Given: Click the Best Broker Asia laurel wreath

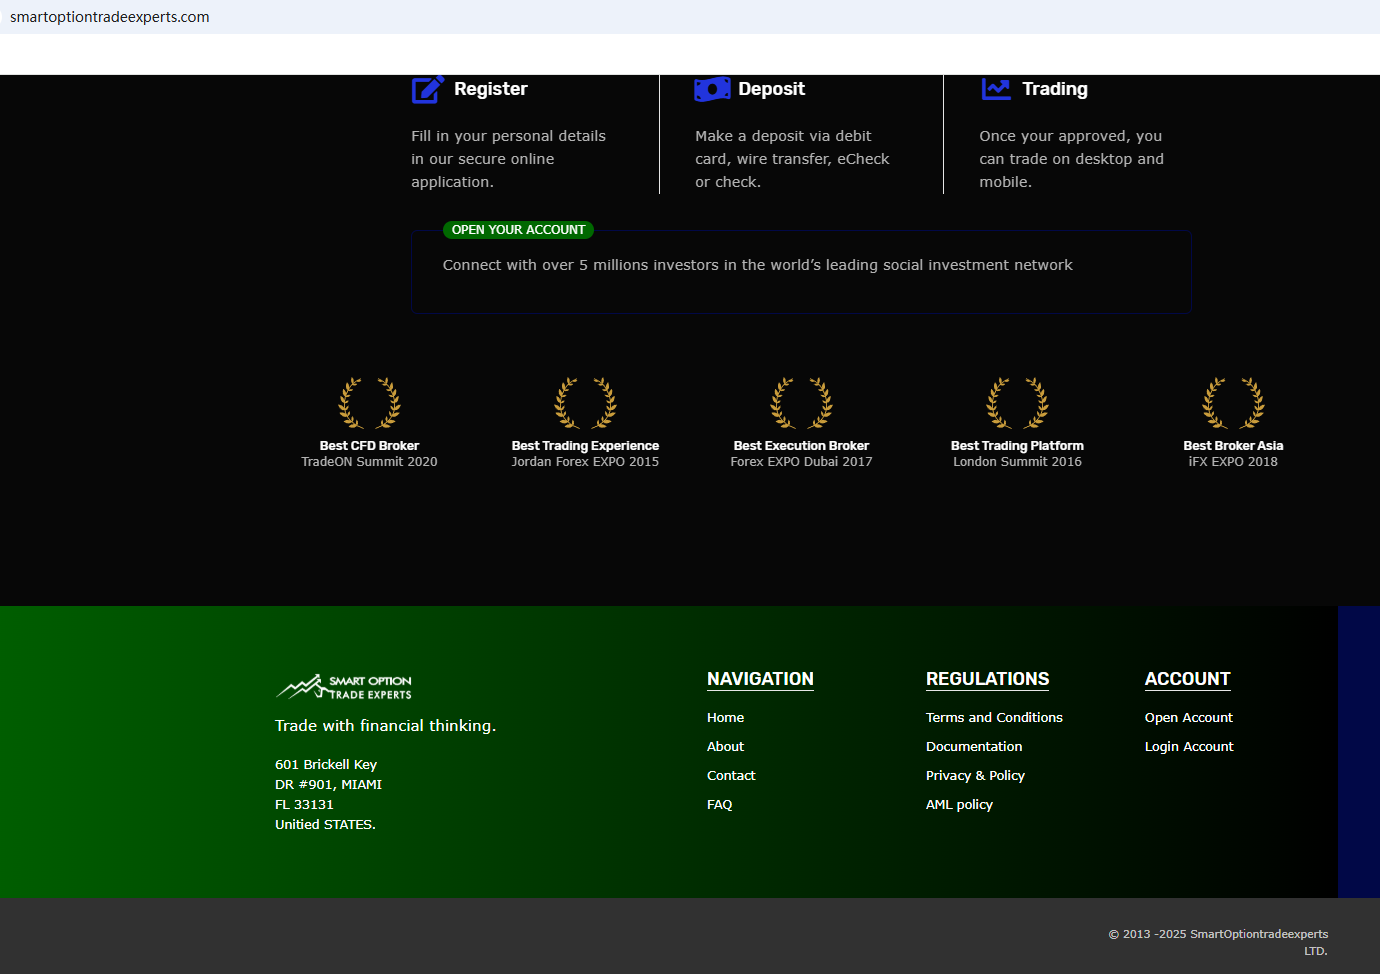Looking at the screenshot, I should 1233,403.
